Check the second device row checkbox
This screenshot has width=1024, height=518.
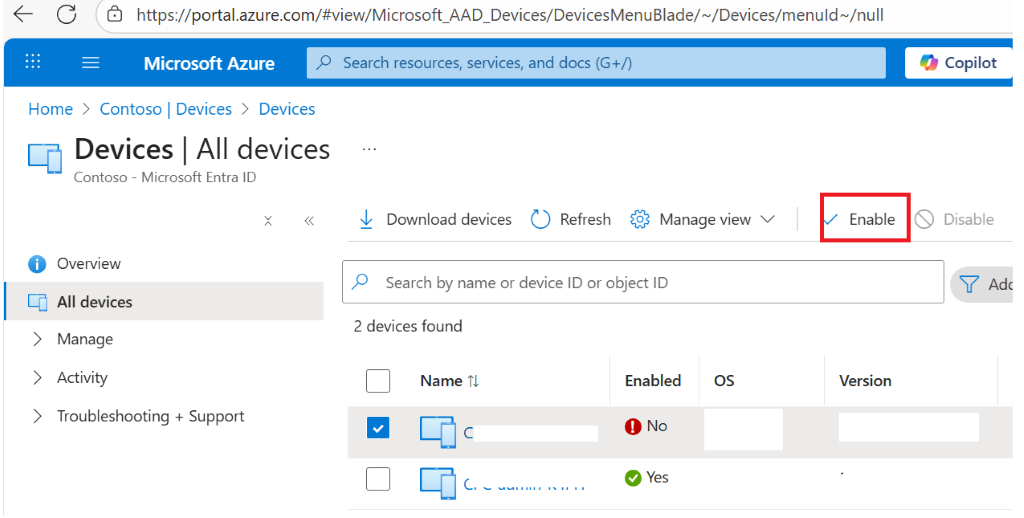(x=378, y=479)
